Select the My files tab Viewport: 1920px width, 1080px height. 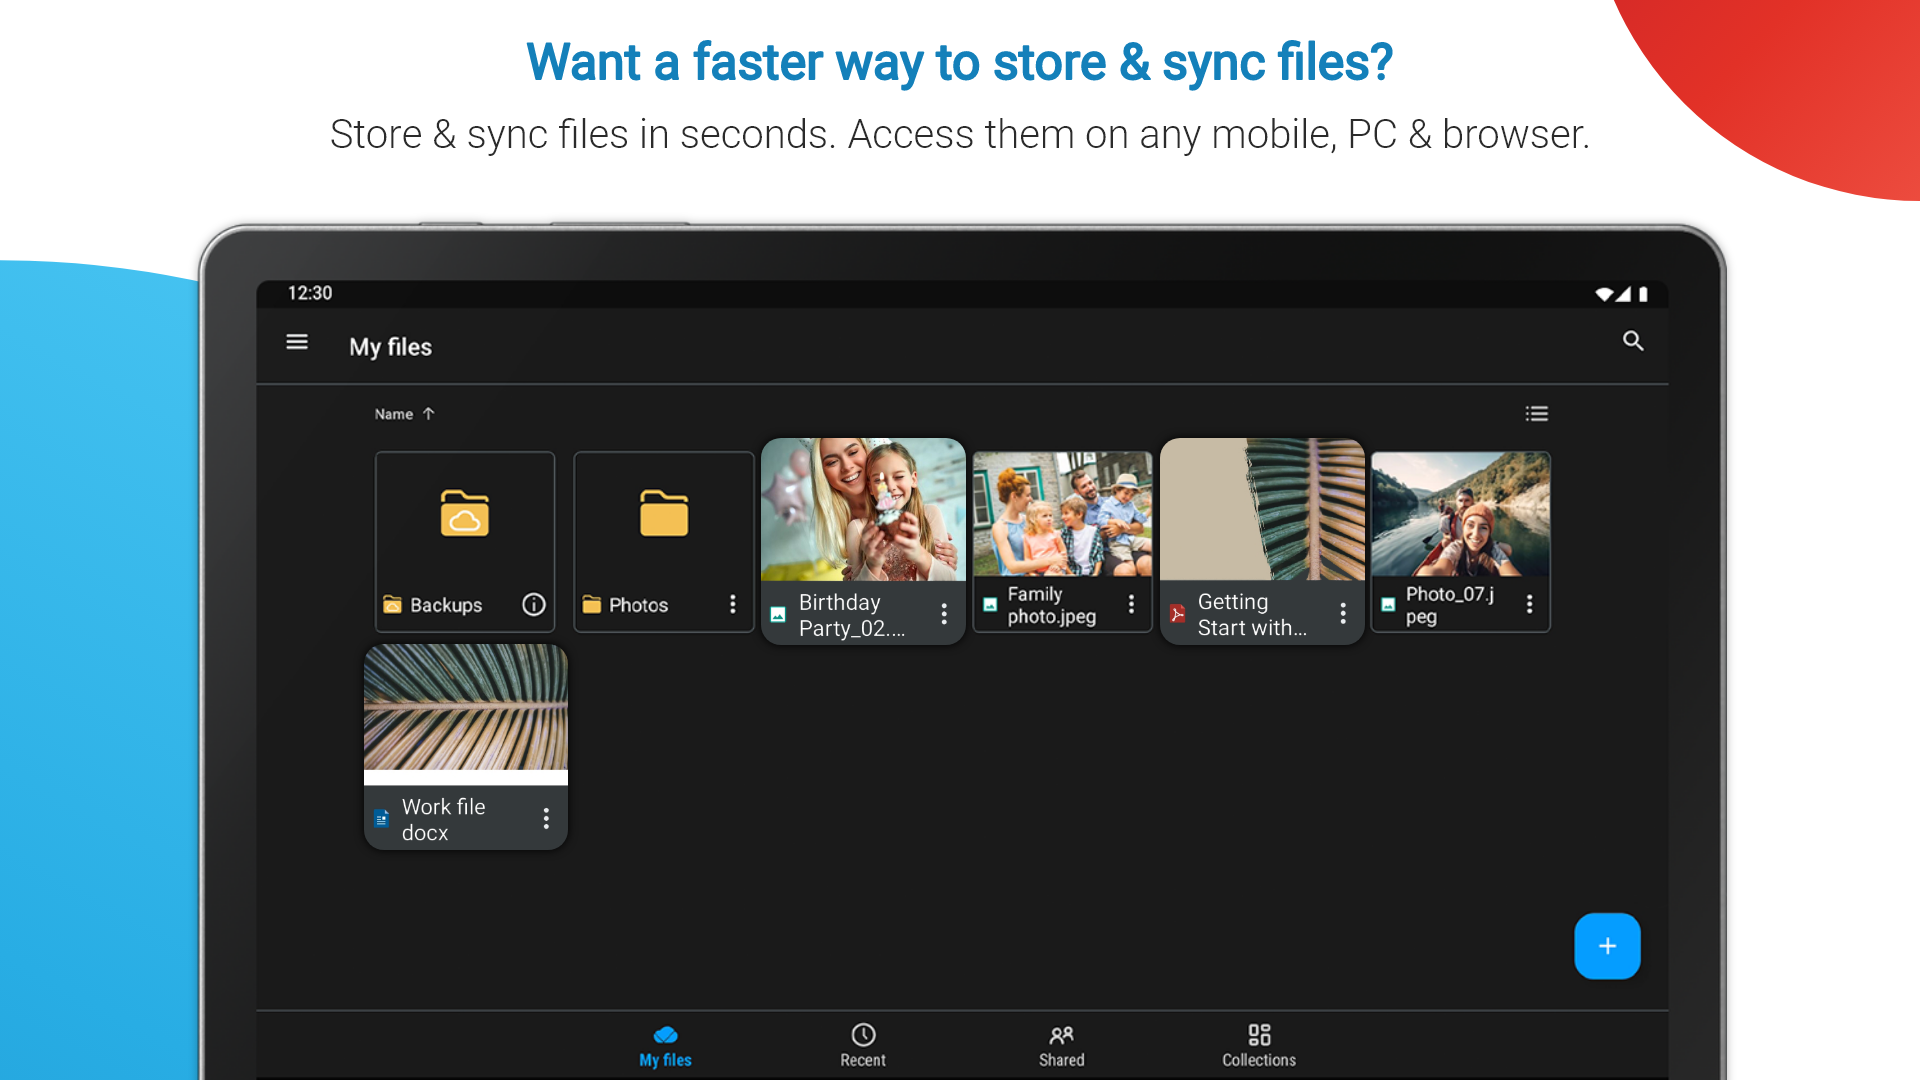point(665,1045)
